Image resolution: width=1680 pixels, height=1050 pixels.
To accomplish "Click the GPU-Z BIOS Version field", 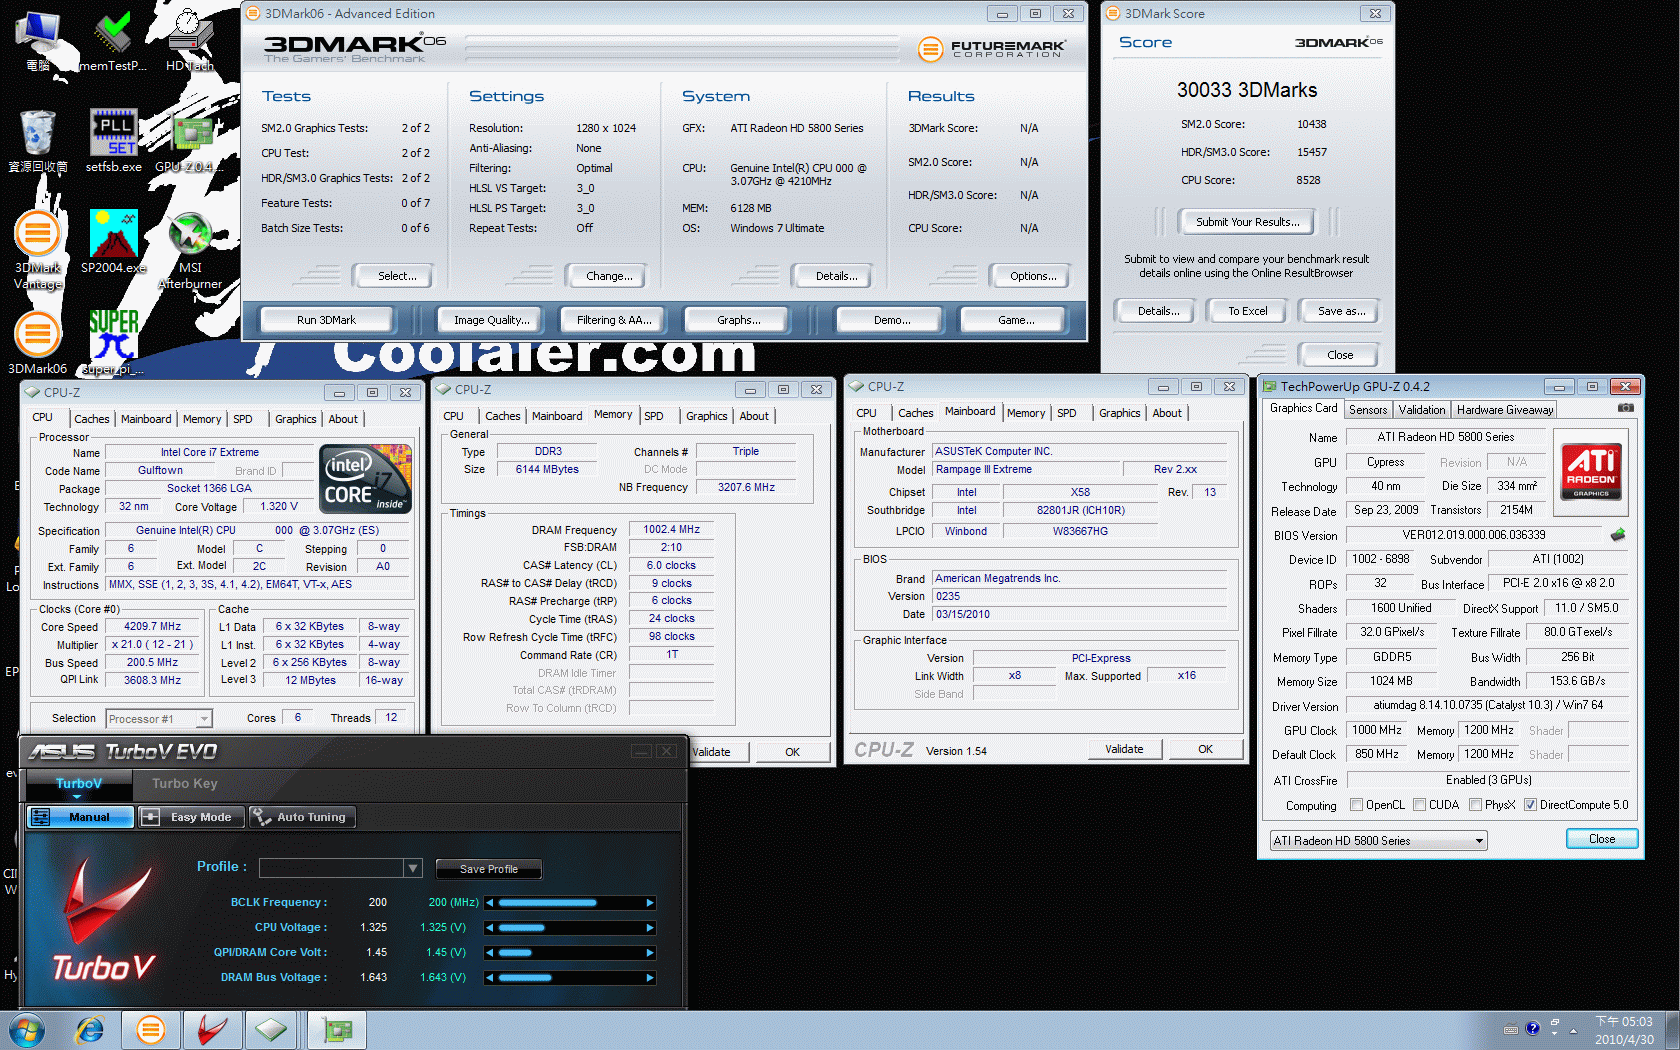I will [1474, 535].
